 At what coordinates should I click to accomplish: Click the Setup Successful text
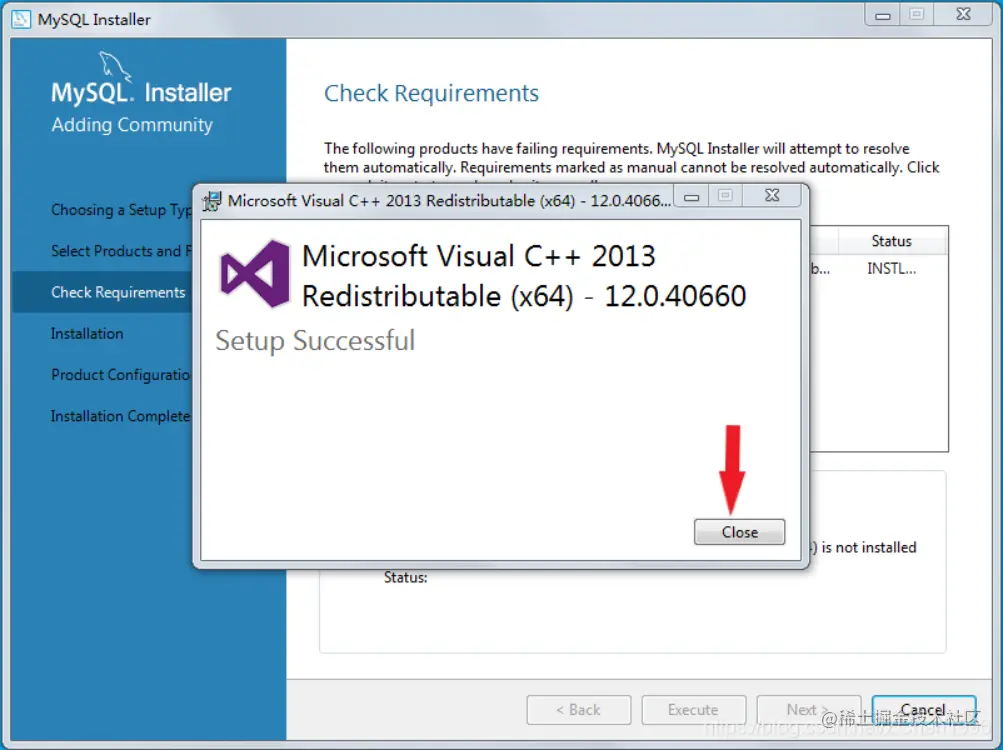coord(315,340)
